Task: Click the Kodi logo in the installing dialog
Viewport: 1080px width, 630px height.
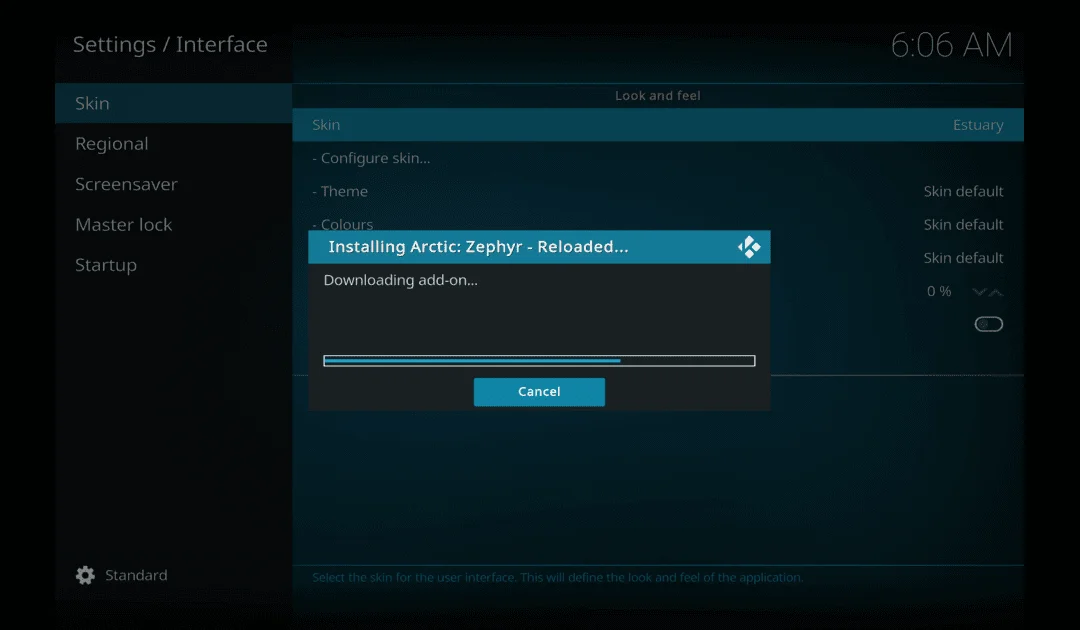Action: pos(749,246)
